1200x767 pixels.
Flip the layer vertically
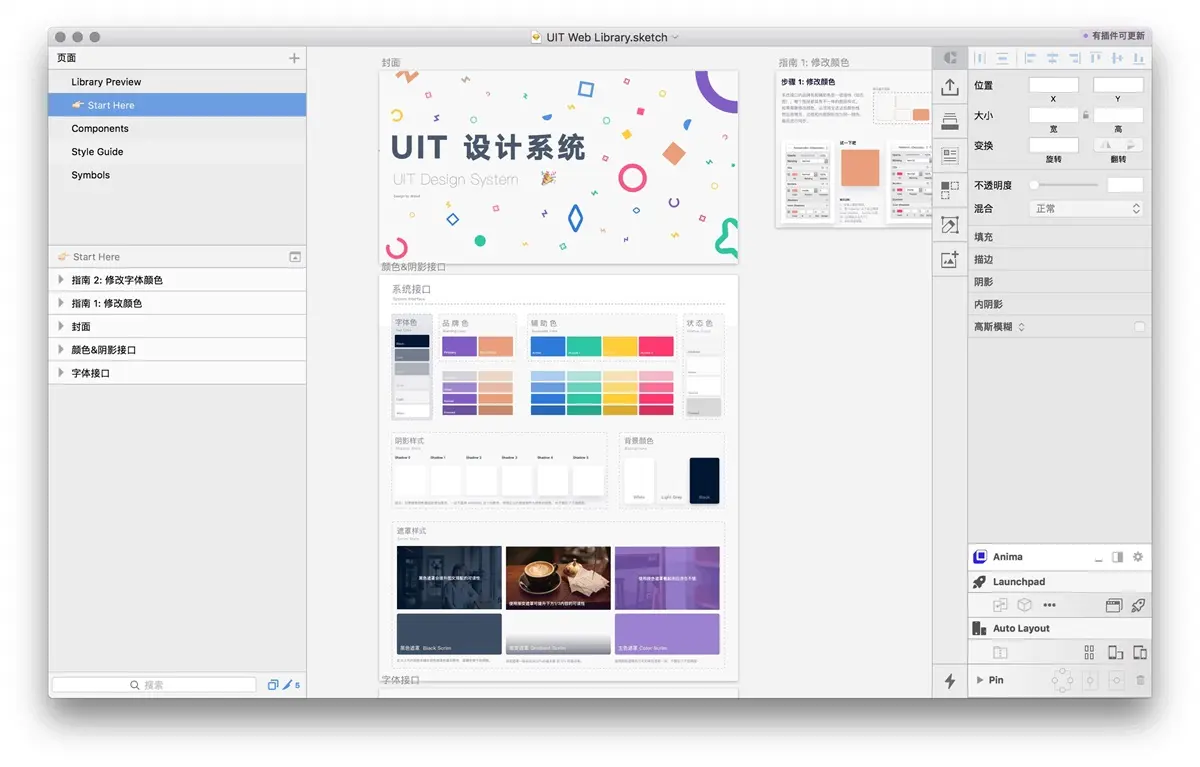click(1131, 145)
